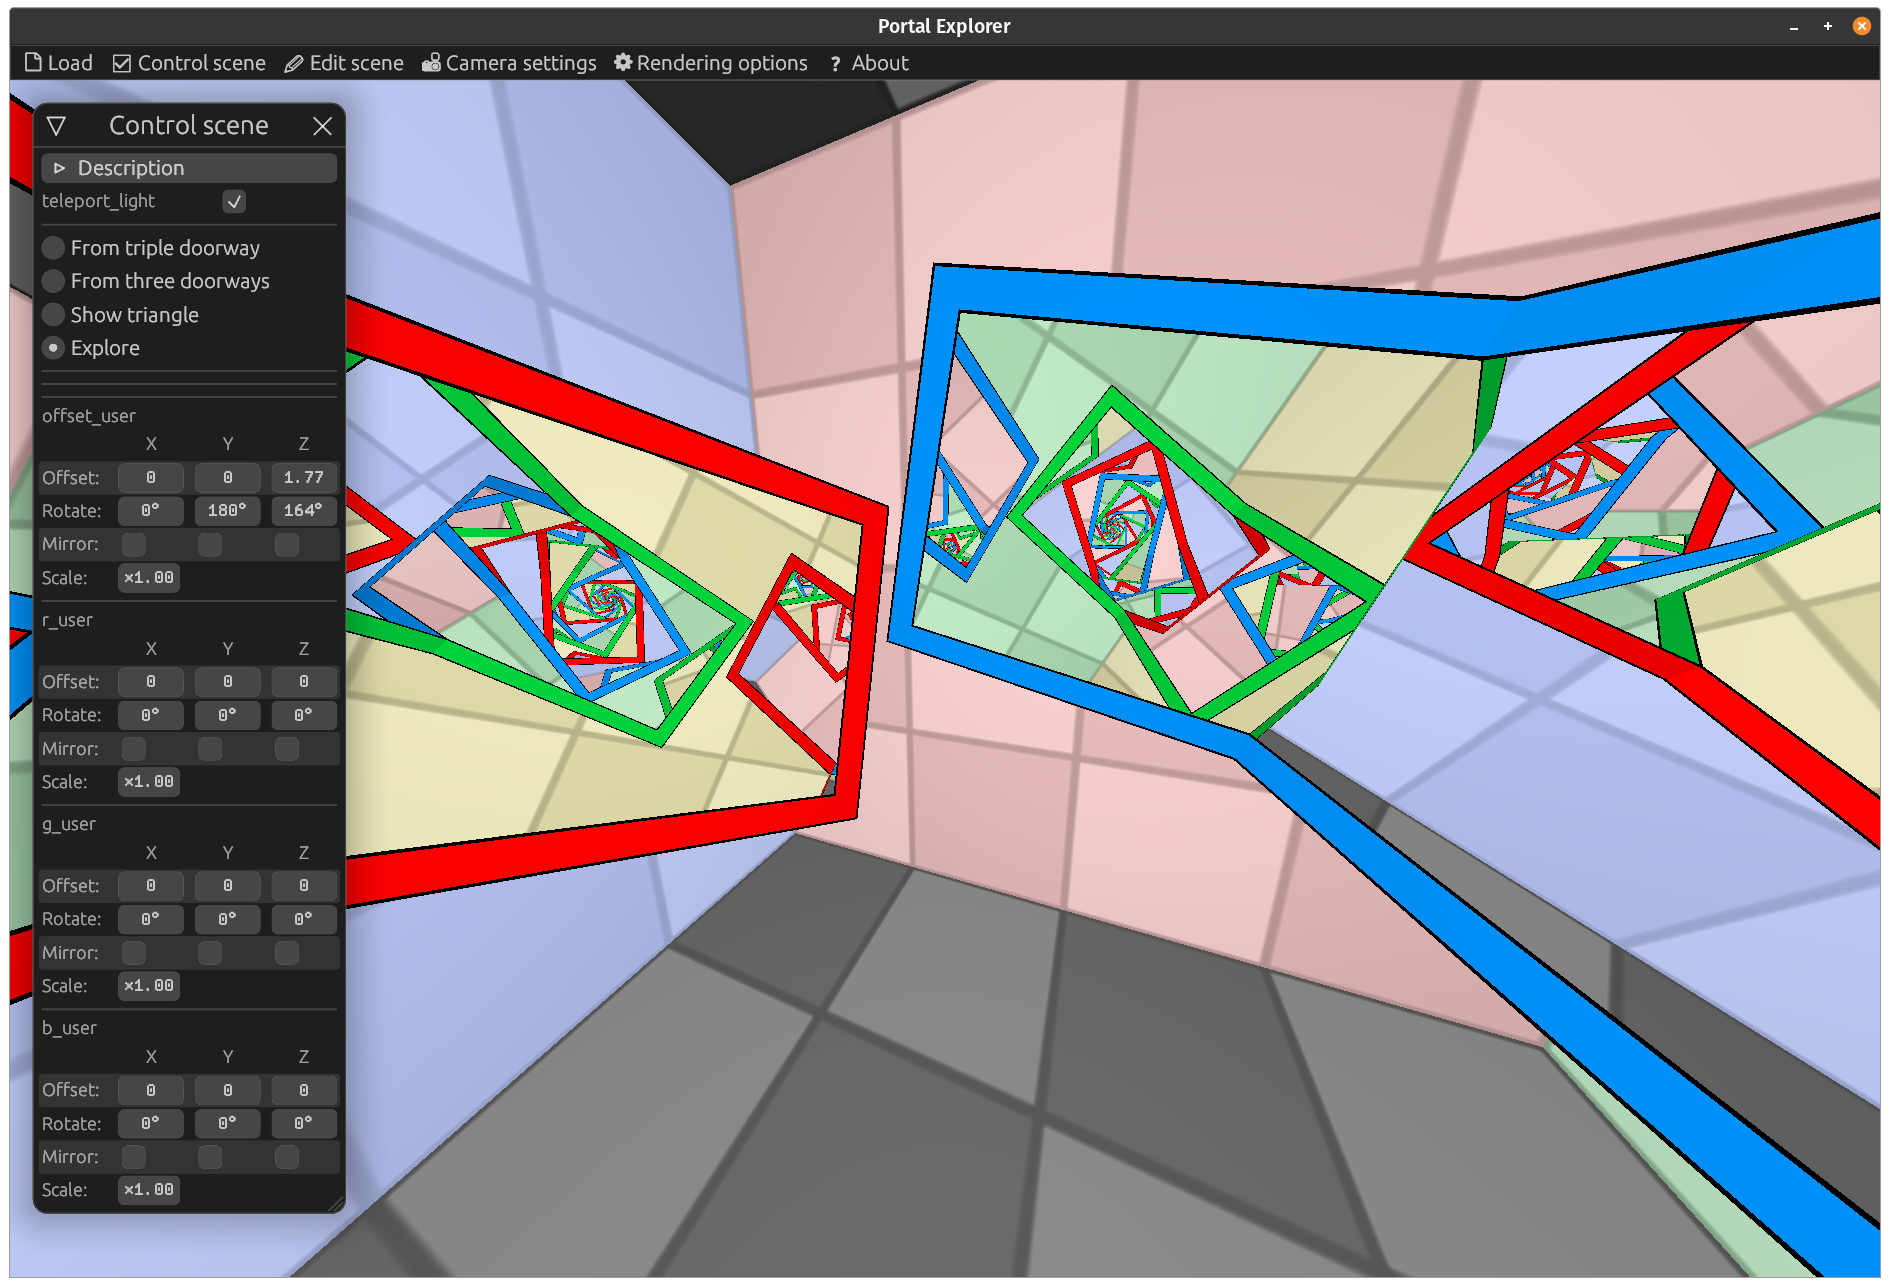
Task: Open the Control scene menu item
Action: [x=189, y=63]
